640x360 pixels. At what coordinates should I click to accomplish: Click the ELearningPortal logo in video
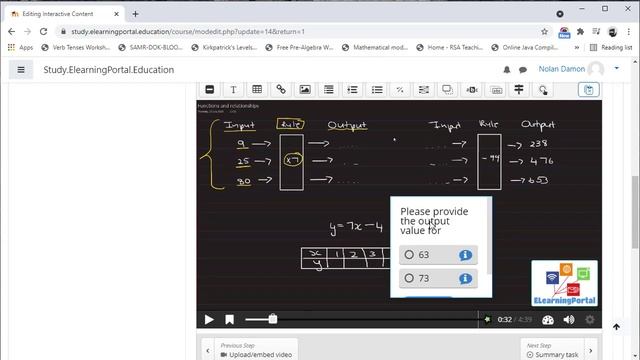pos(564,284)
